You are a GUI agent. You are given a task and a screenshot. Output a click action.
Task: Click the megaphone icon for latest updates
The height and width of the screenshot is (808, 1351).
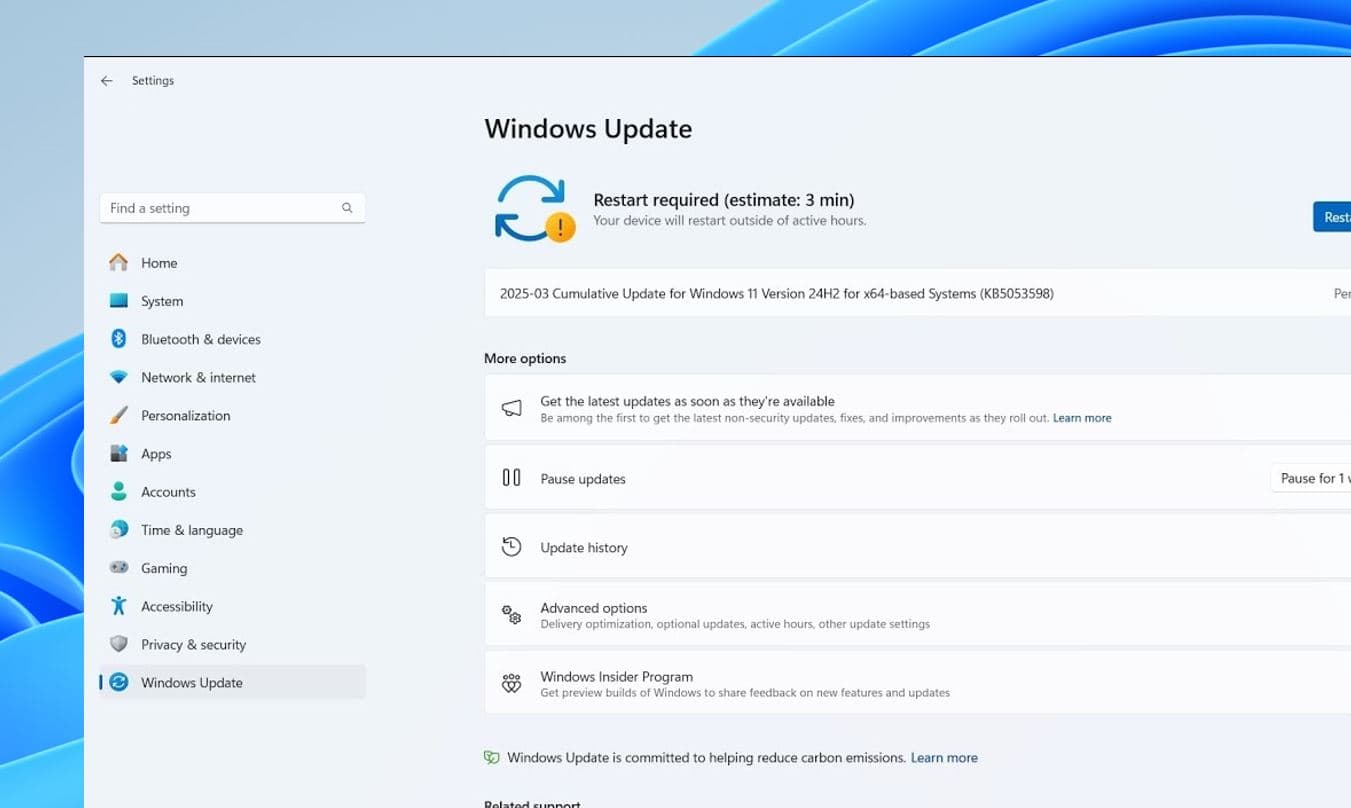tap(512, 408)
